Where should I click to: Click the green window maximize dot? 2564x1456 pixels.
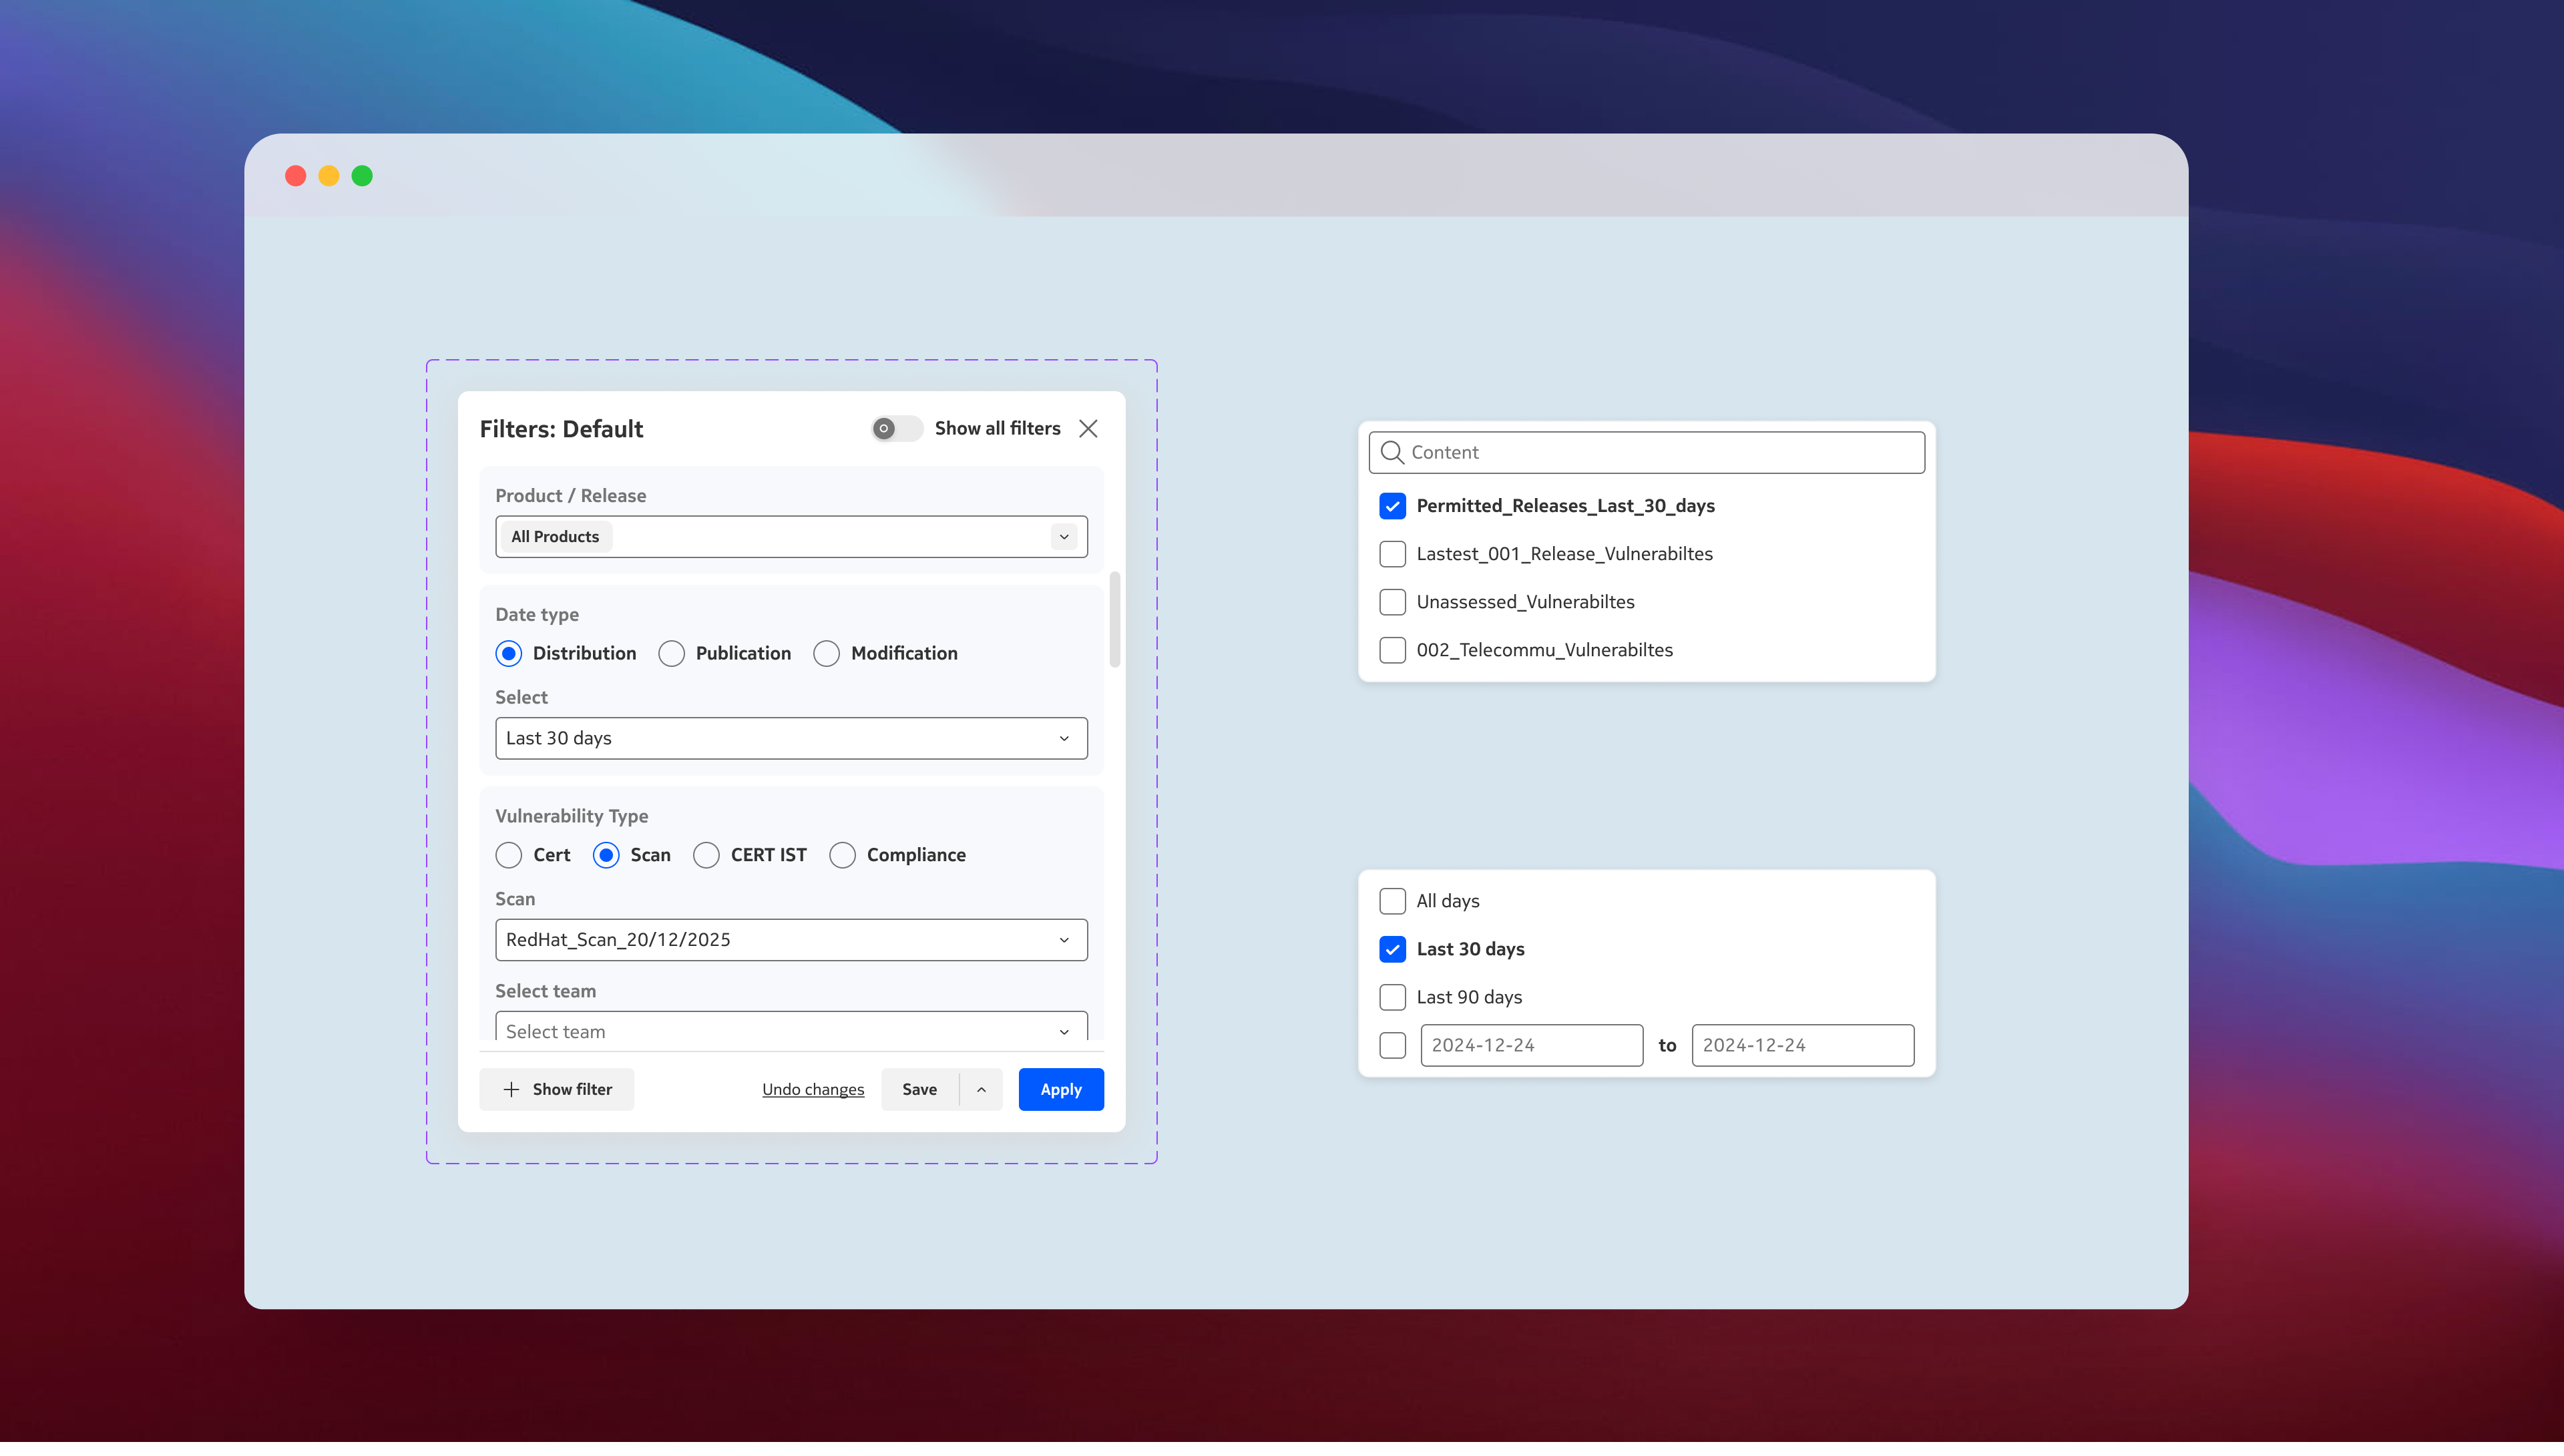[362, 176]
